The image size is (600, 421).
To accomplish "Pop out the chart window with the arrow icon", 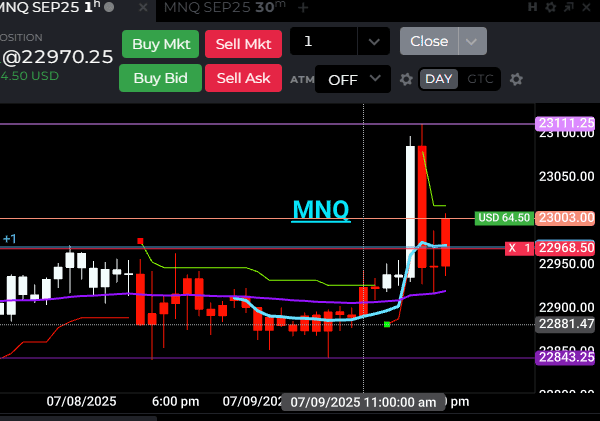I will pyautogui.click(x=569, y=7).
